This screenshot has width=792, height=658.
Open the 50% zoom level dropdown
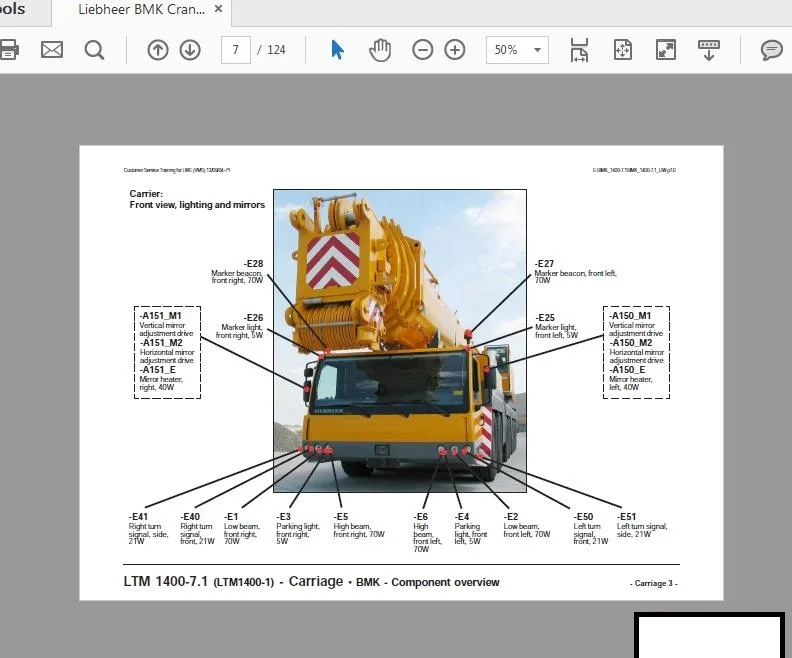coord(517,49)
